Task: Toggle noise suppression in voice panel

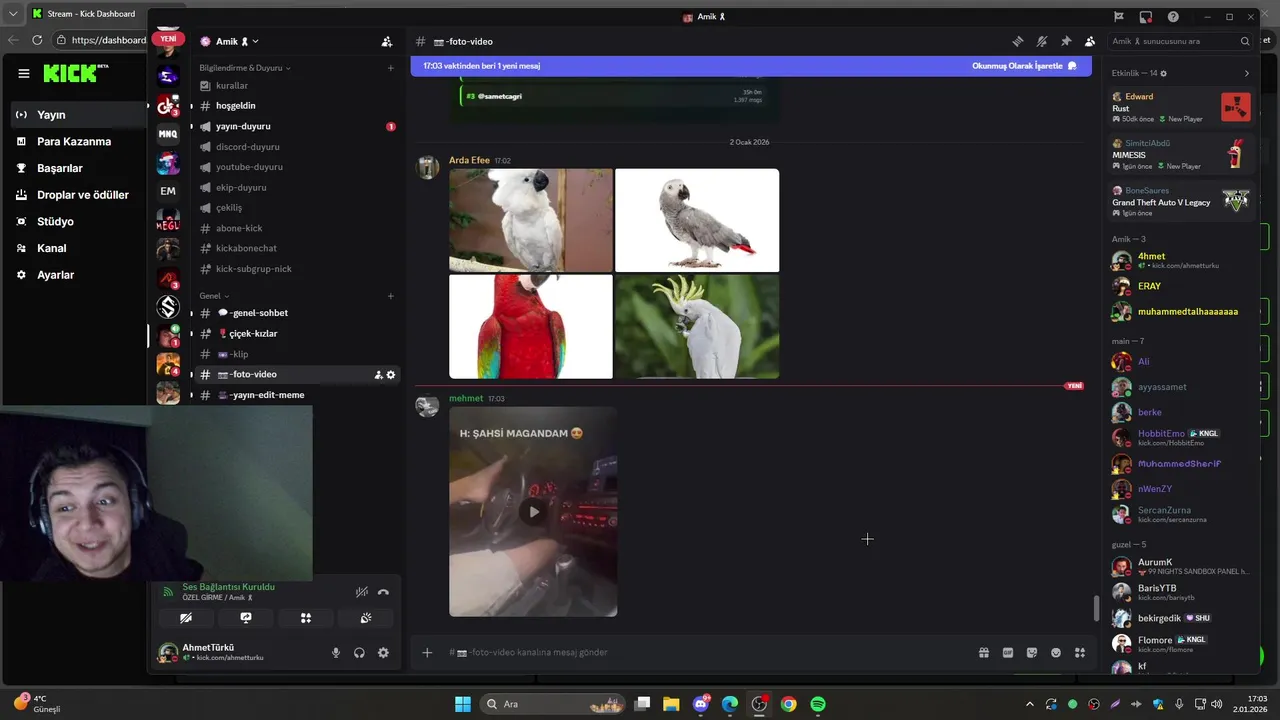Action: tap(362, 592)
